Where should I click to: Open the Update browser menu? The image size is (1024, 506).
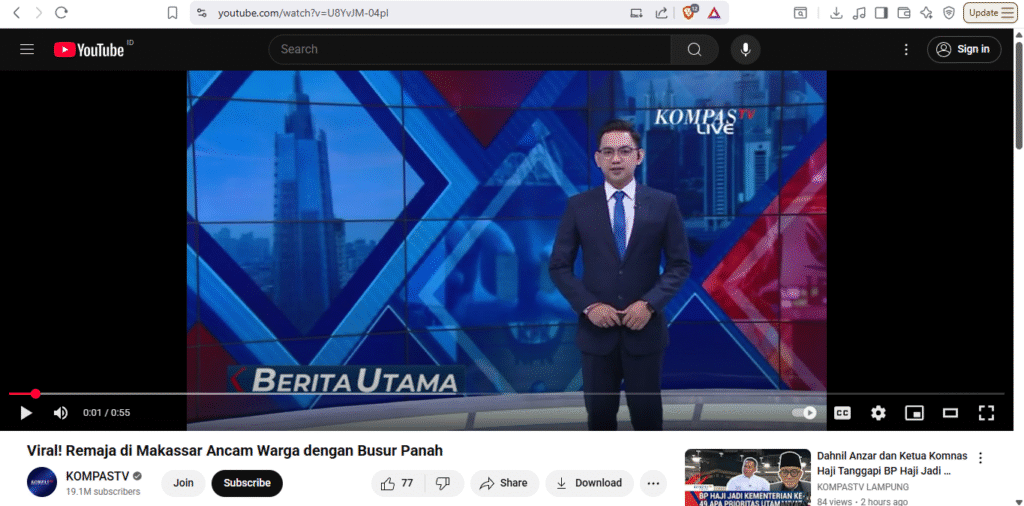pyautogui.click(x=991, y=12)
